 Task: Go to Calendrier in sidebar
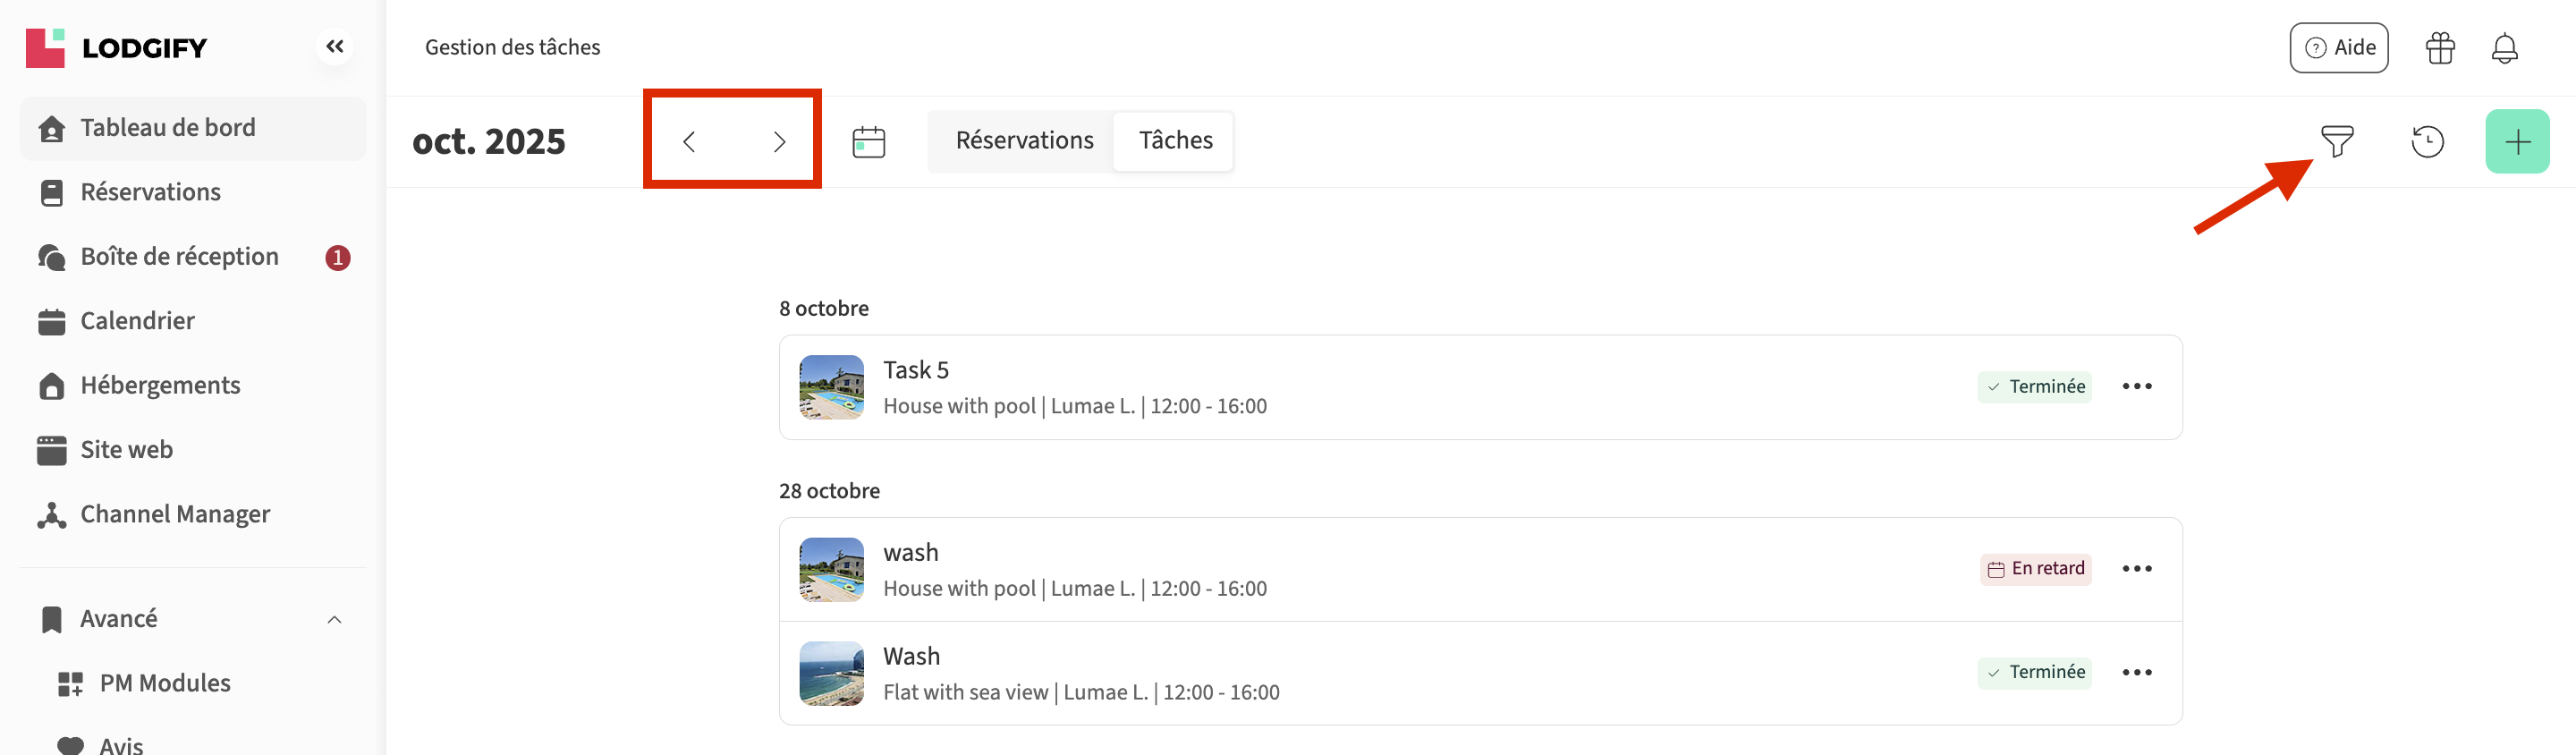(x=137, y=321)
